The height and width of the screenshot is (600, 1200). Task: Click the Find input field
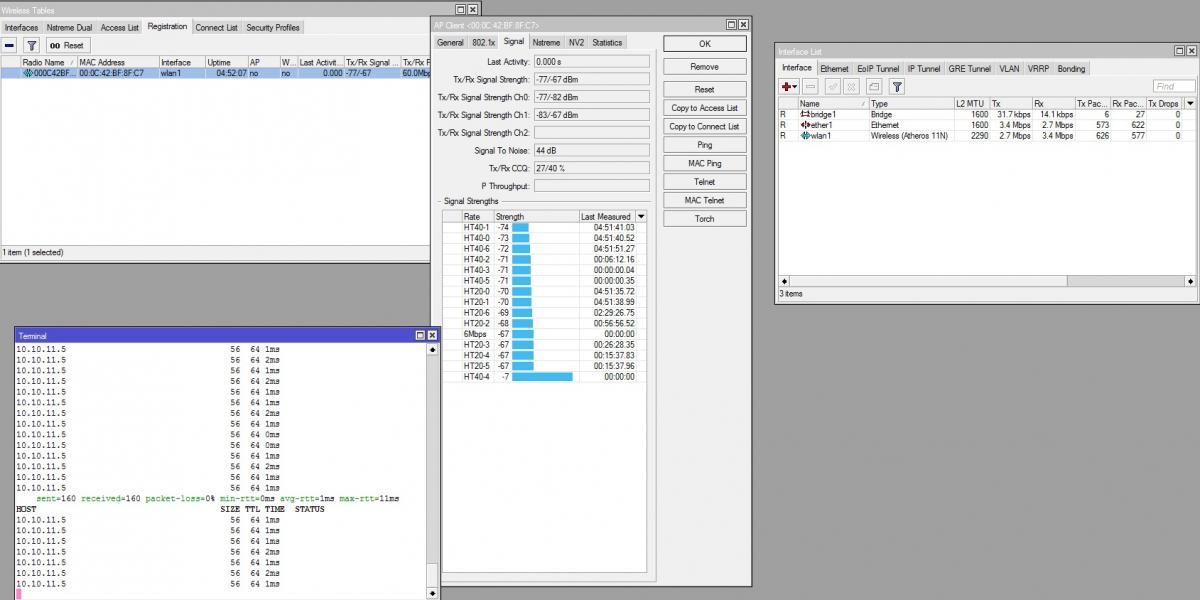tap(1174, 87)
